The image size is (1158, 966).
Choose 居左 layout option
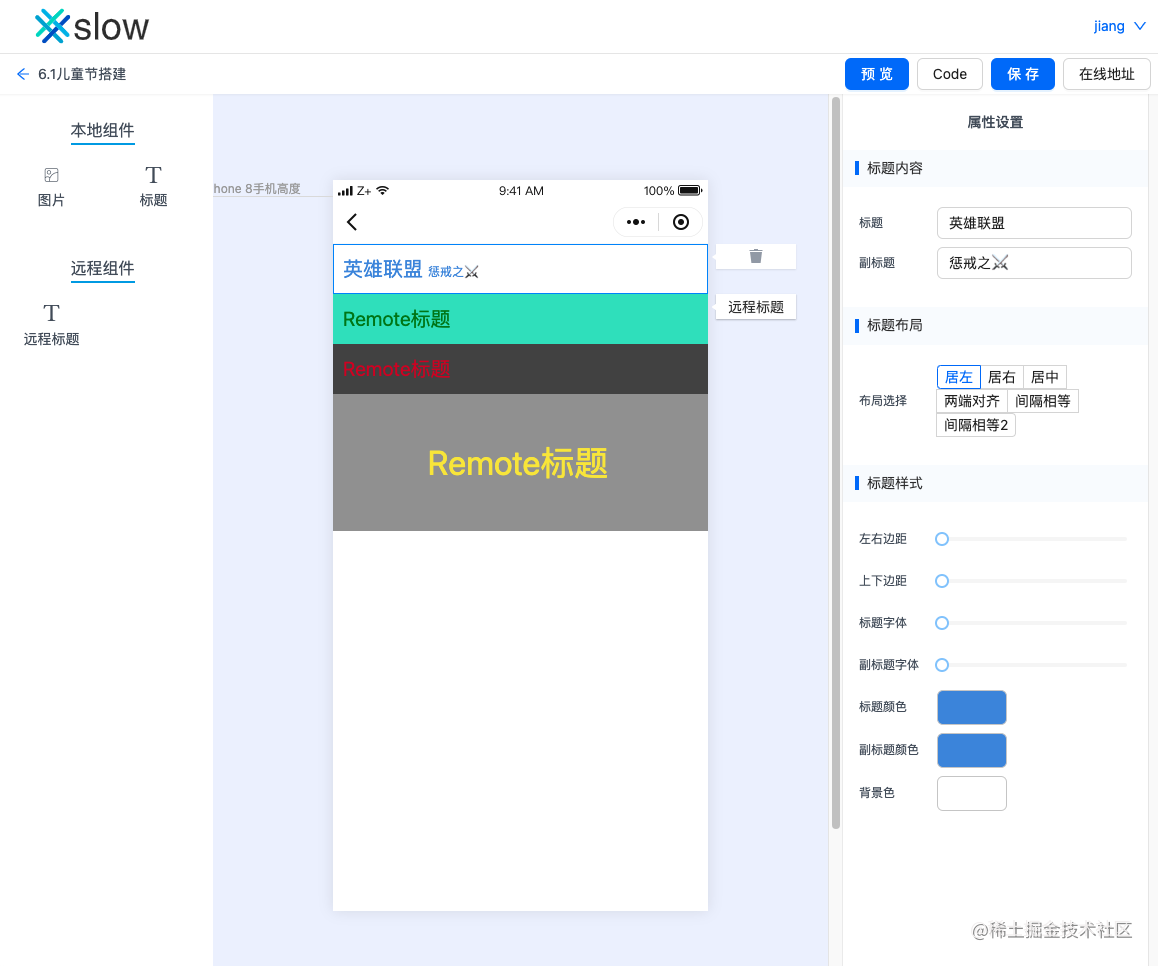(x=959, y=377)
